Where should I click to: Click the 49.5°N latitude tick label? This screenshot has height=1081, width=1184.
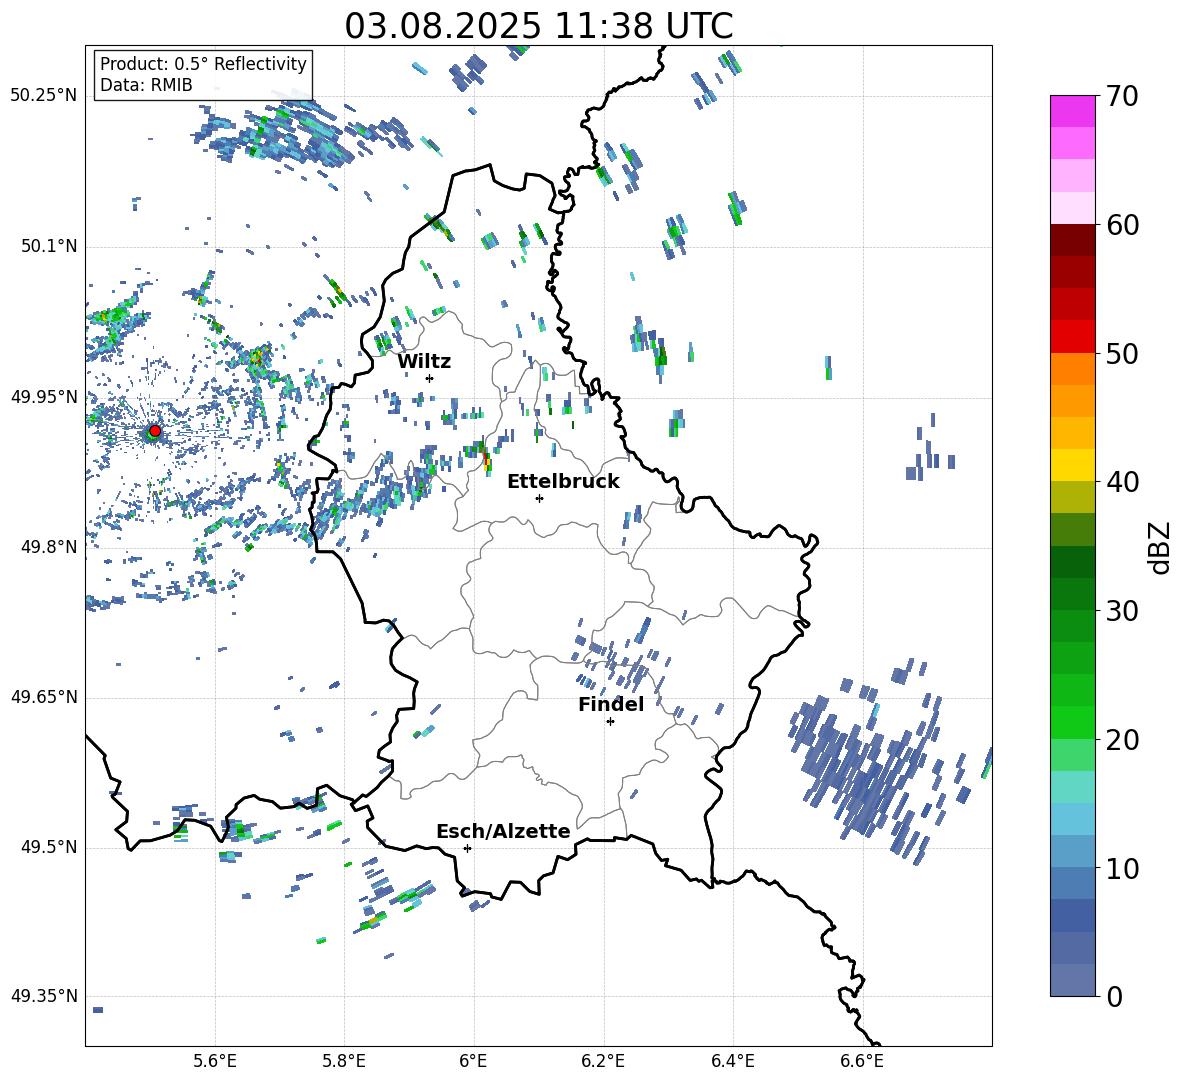48,846
